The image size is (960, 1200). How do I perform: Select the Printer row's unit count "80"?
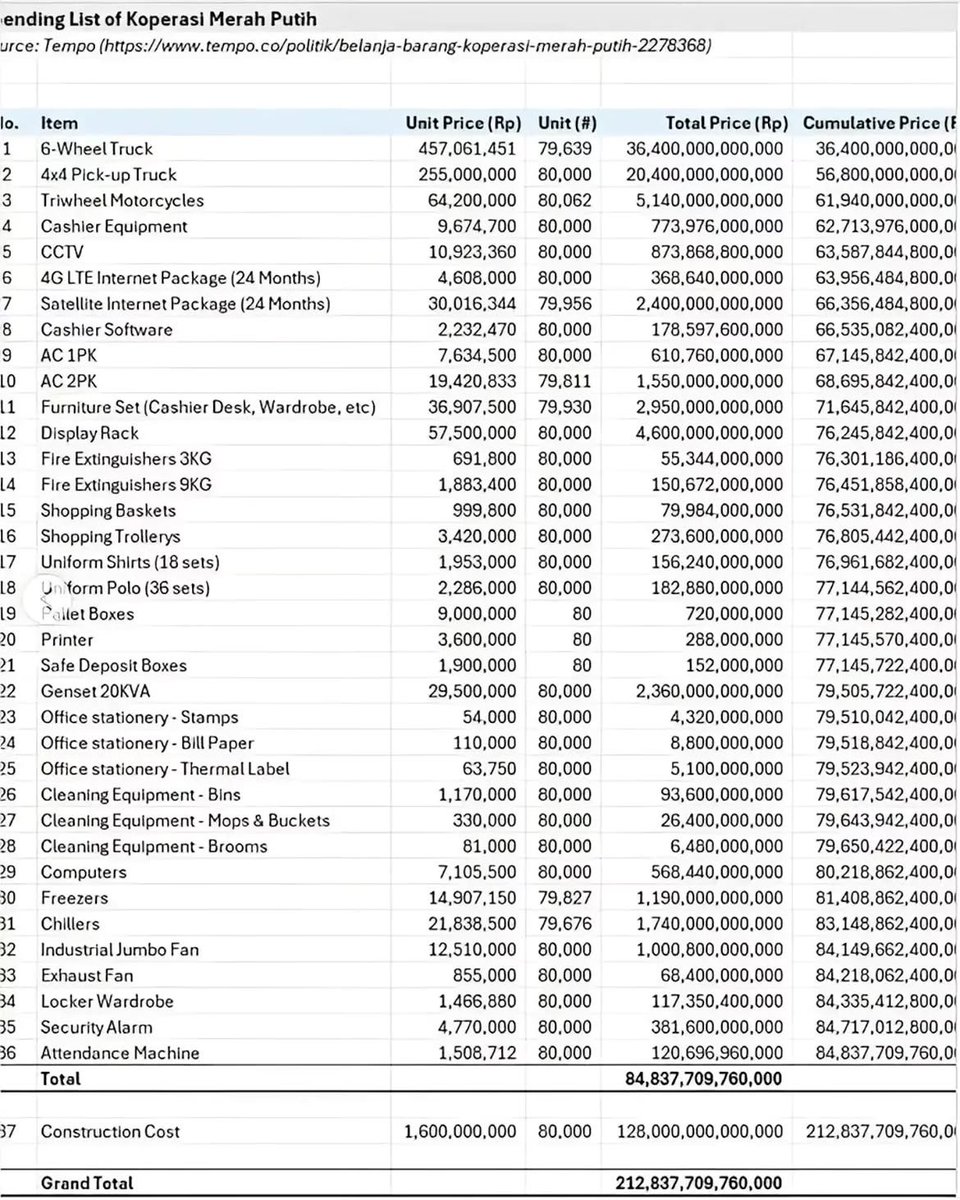coord(582,640)
